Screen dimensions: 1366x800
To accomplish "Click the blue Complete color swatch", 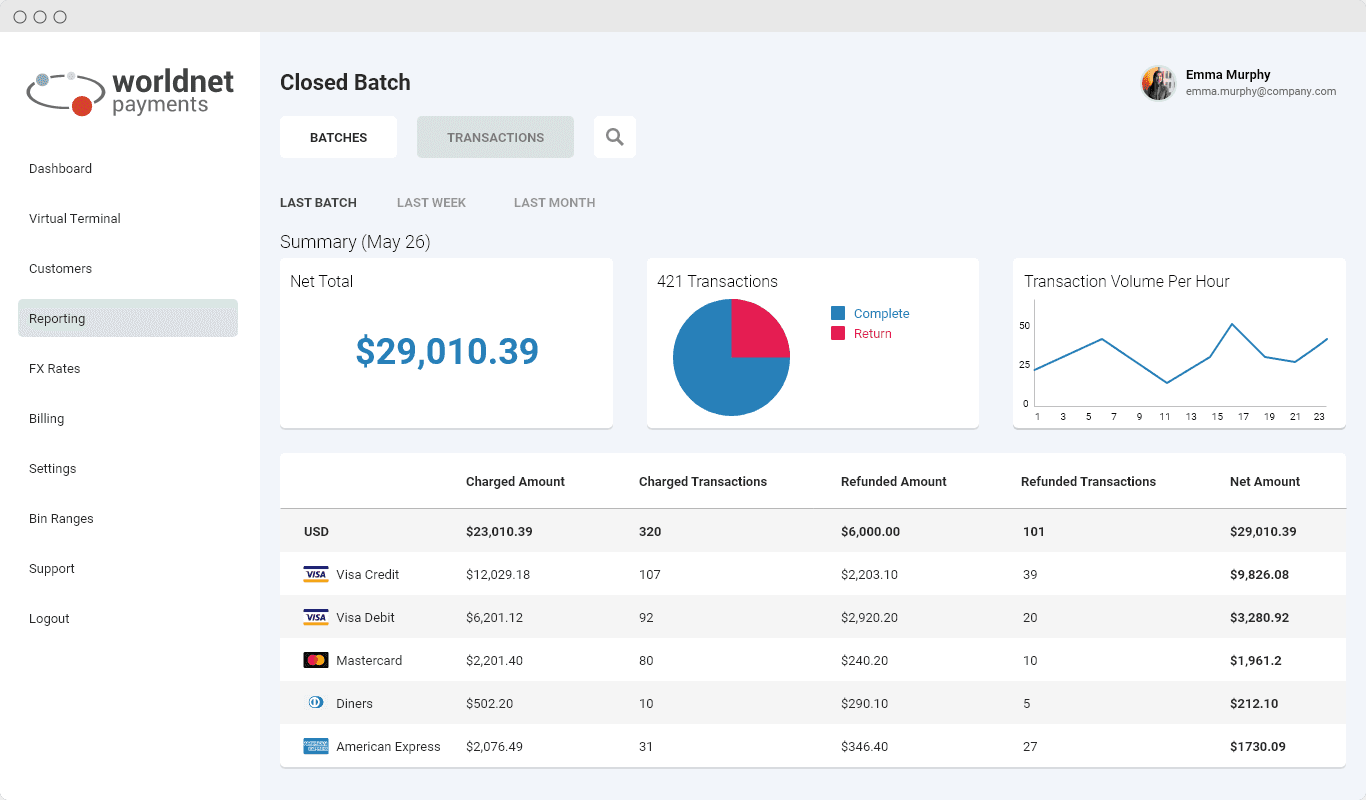I will [x=837, y=313].
